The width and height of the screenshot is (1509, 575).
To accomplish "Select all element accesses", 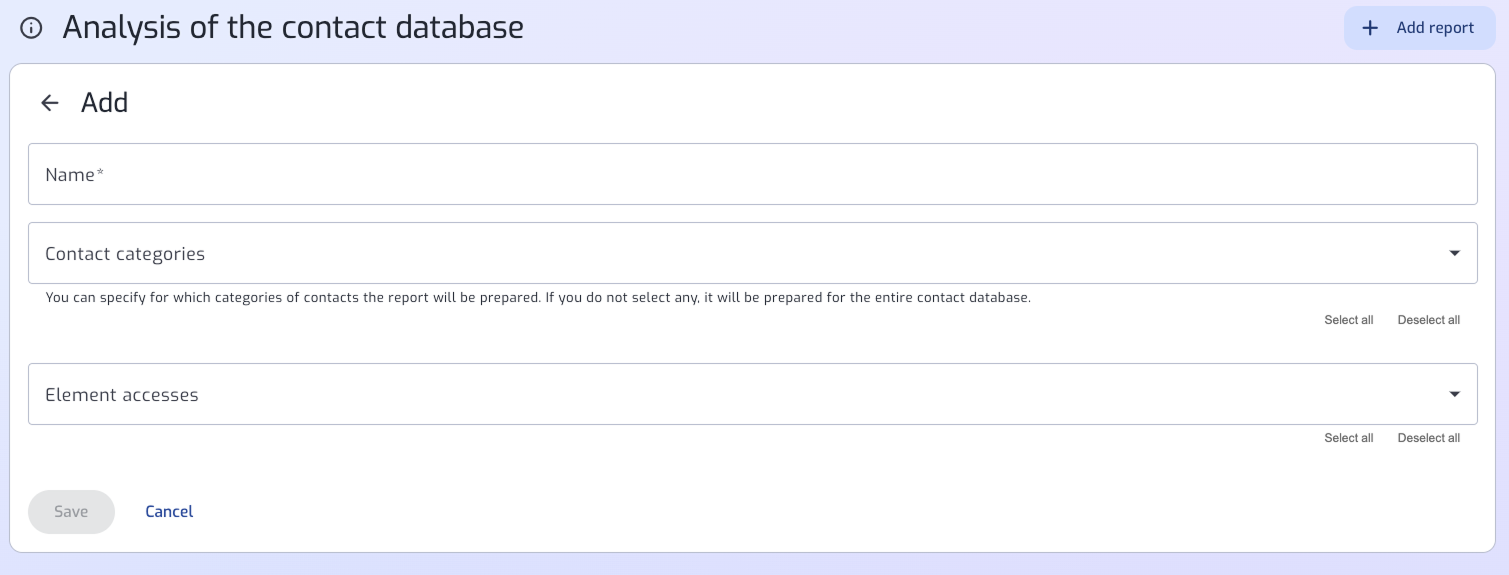I will pos(1348,438).
